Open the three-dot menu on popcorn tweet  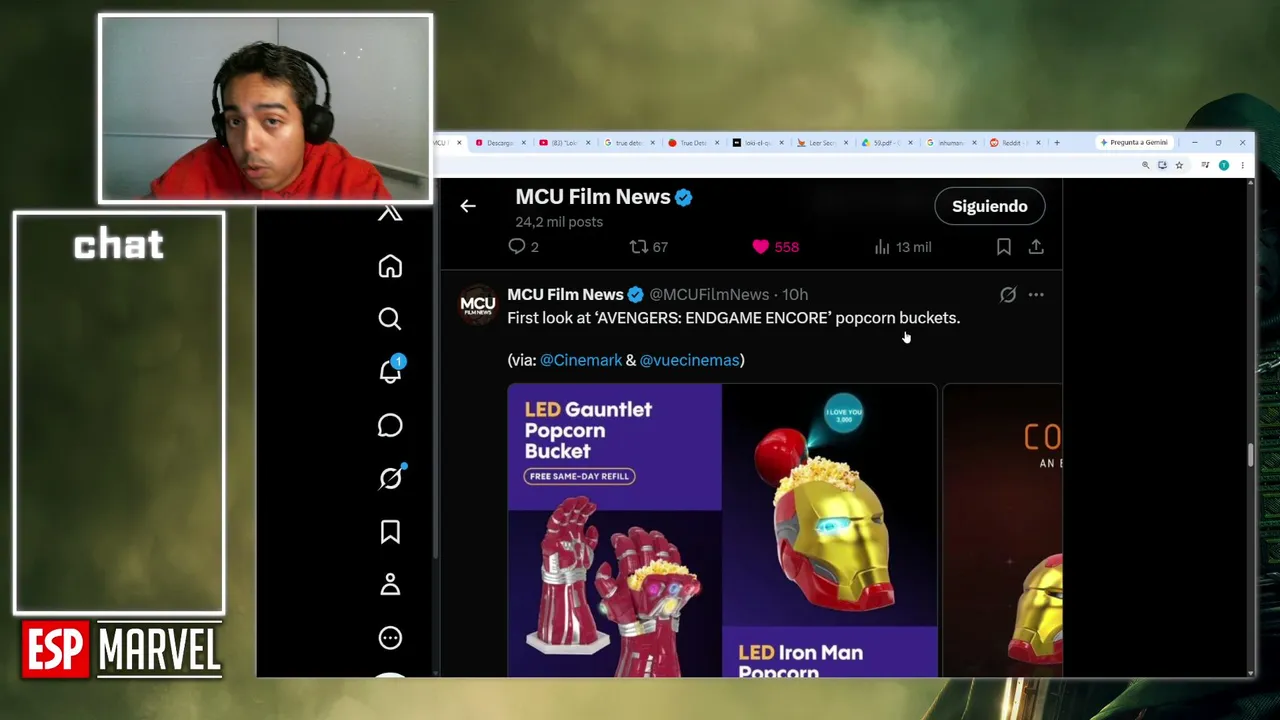[1036, 295]
